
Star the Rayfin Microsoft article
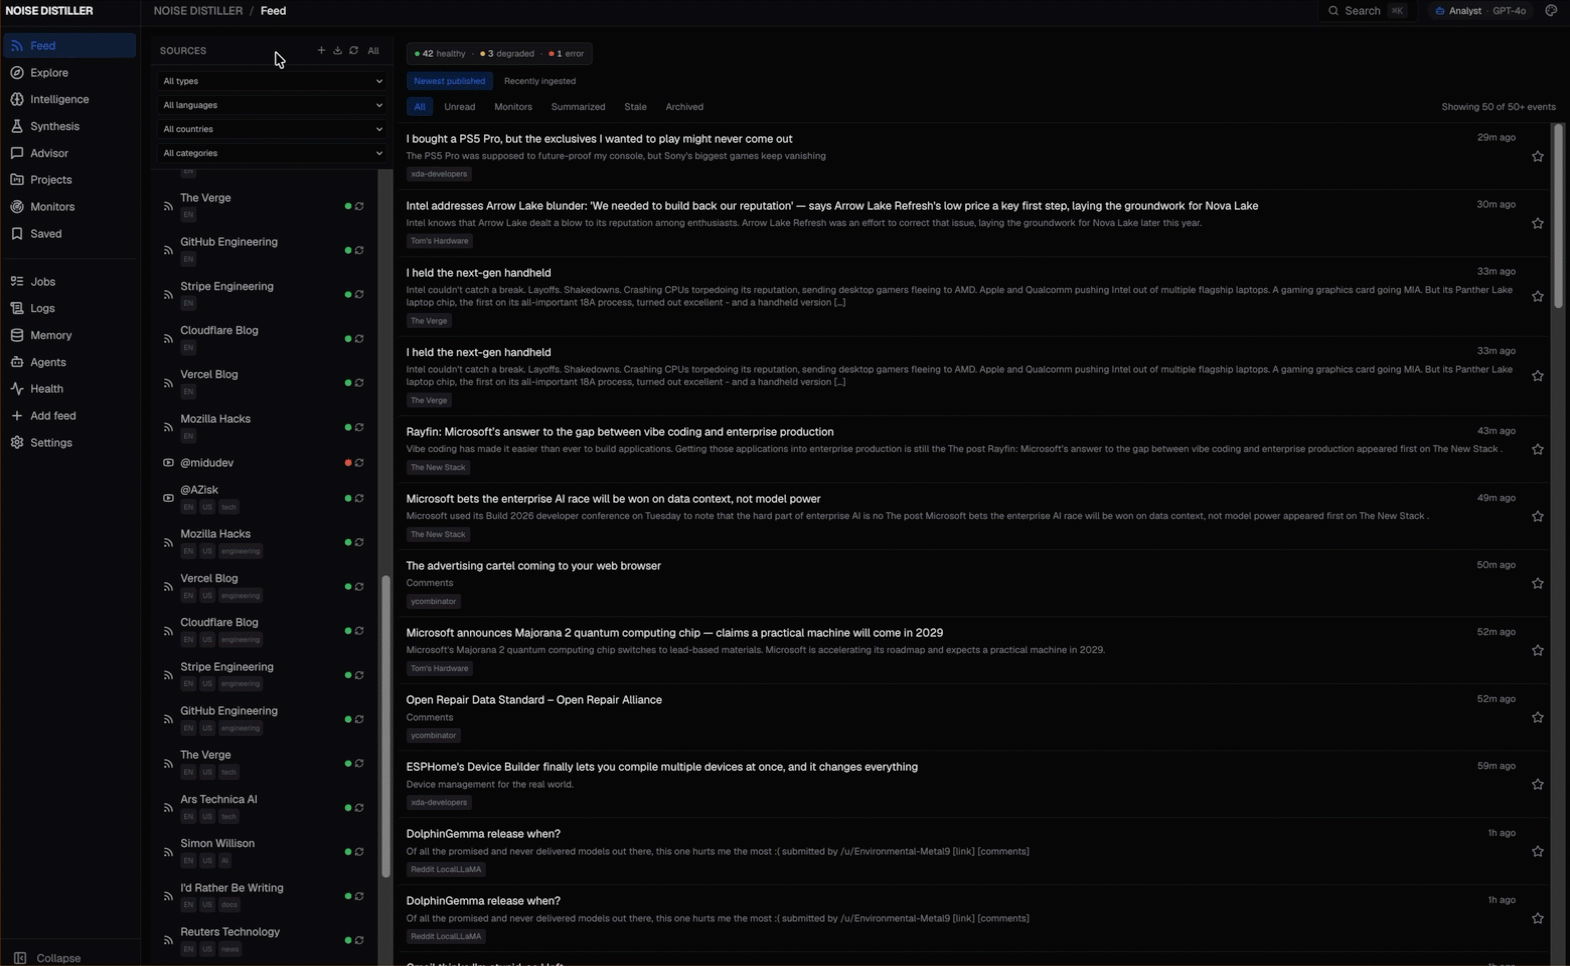pos(1538,450)
